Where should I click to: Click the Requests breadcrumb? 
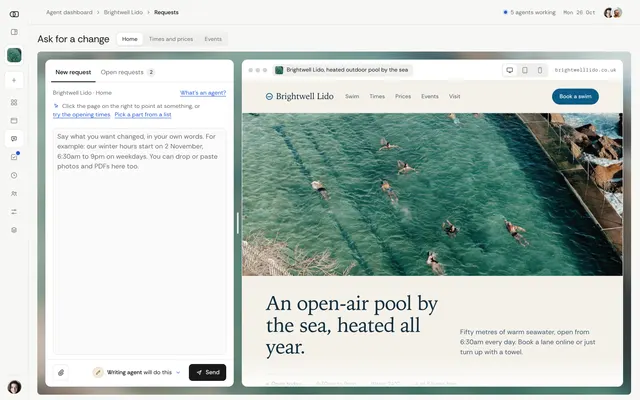[x=166, y=12]
